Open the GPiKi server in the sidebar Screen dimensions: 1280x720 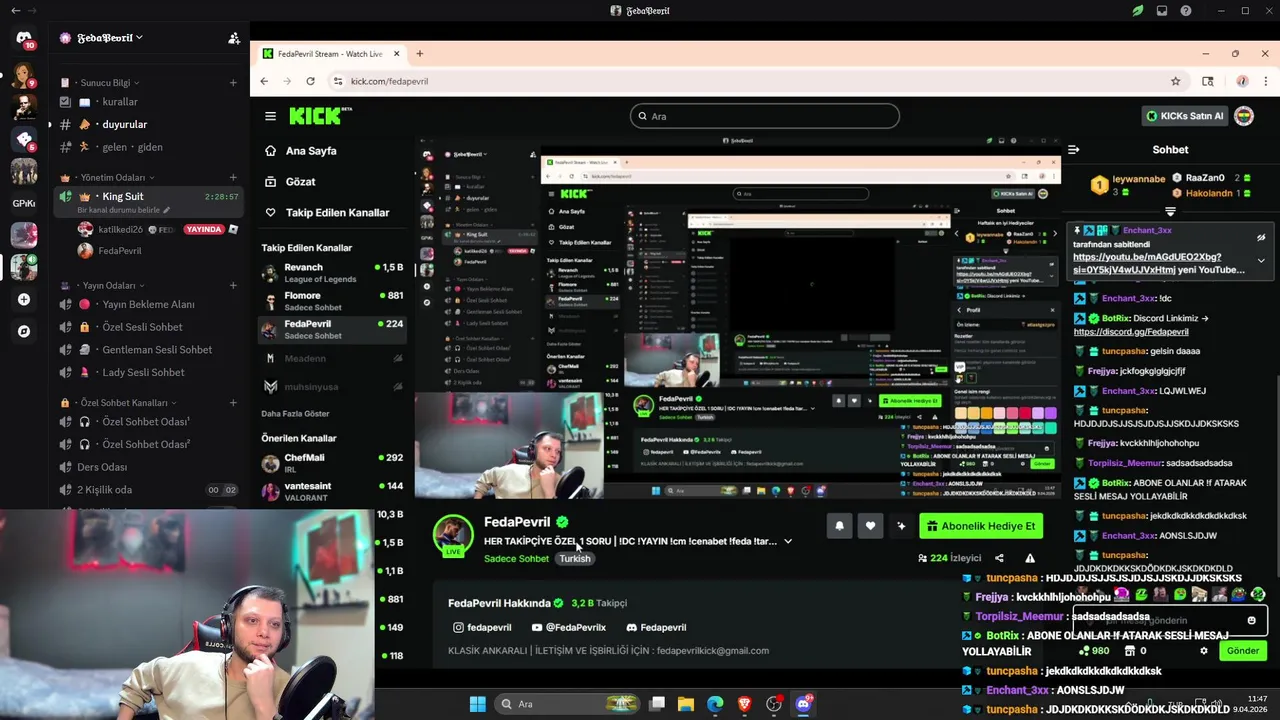click(24, 203)
